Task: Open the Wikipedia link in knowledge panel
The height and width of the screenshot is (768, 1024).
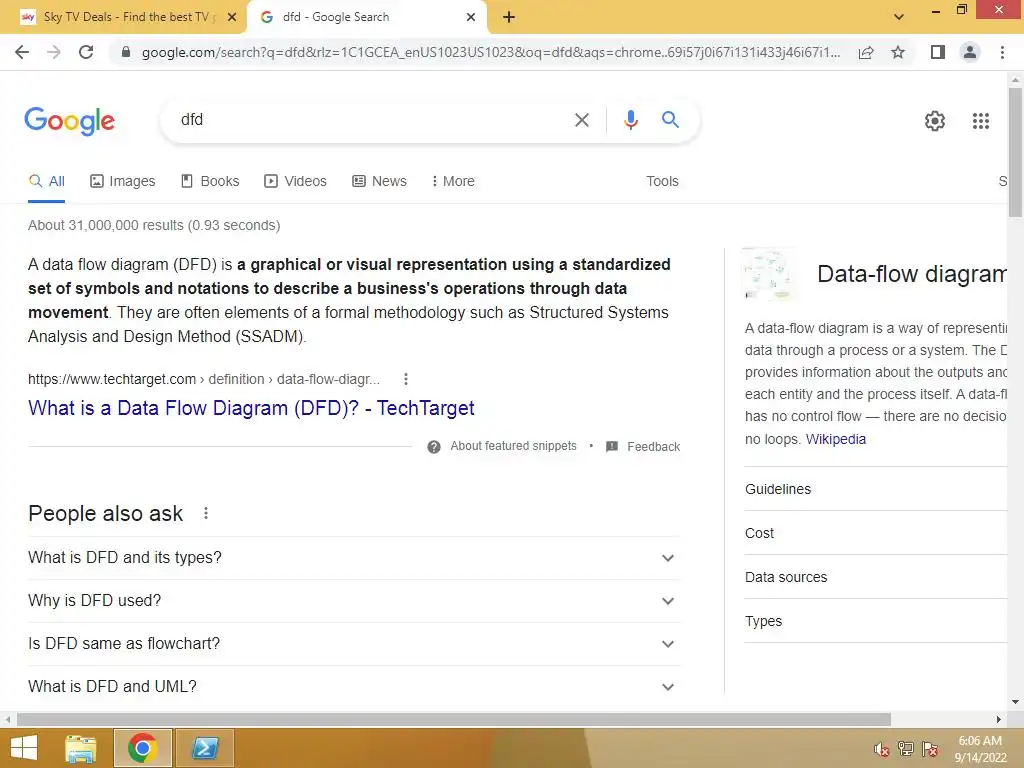Action: tap(835, 440)
